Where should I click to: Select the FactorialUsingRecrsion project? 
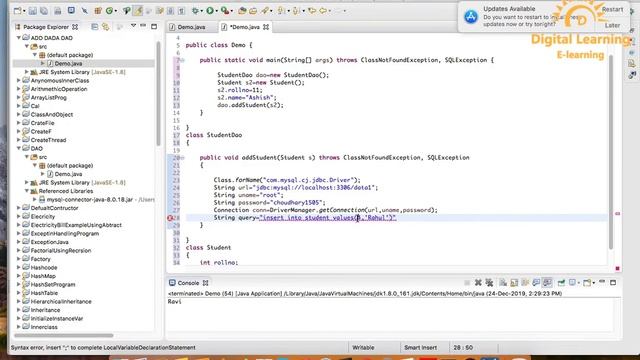tap(60, 251)
